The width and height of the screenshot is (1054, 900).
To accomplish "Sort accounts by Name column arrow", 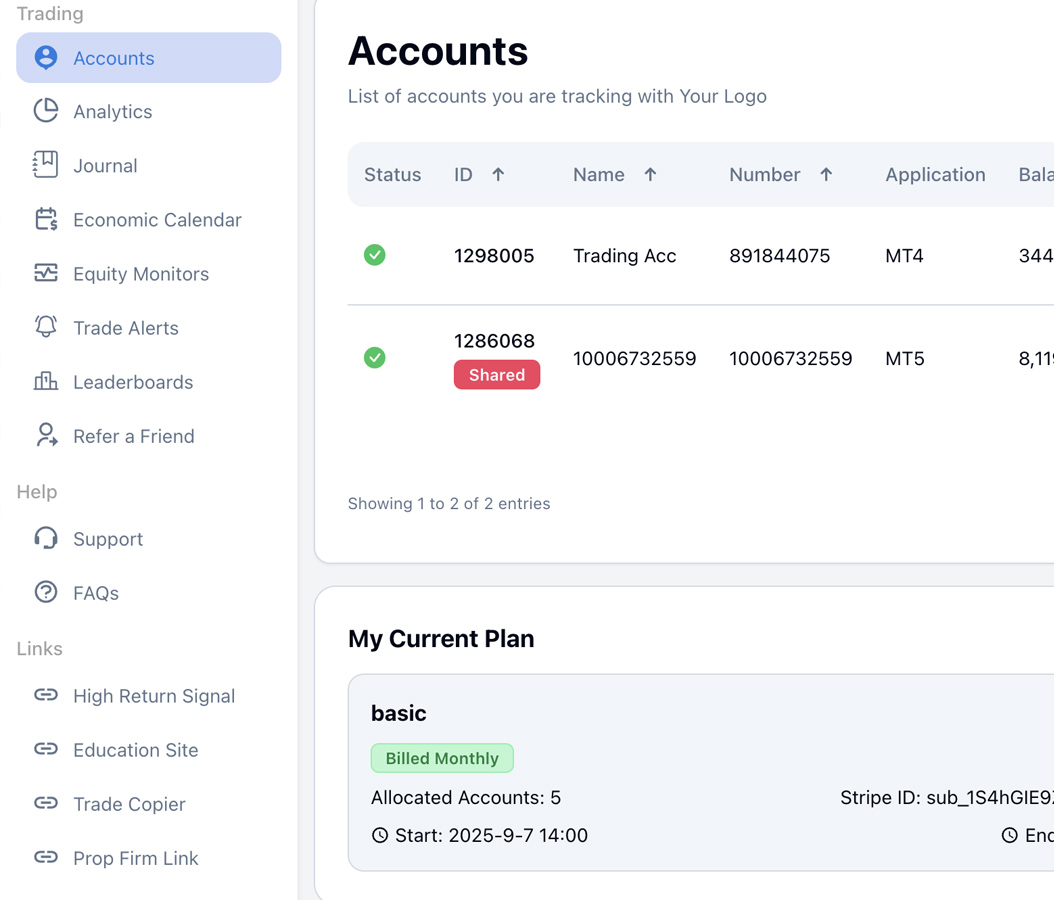I will coord(650,174).
